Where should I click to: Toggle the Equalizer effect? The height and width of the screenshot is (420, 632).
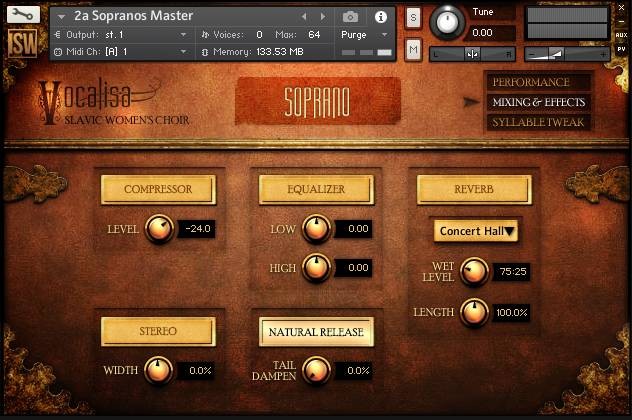(316, 189)
